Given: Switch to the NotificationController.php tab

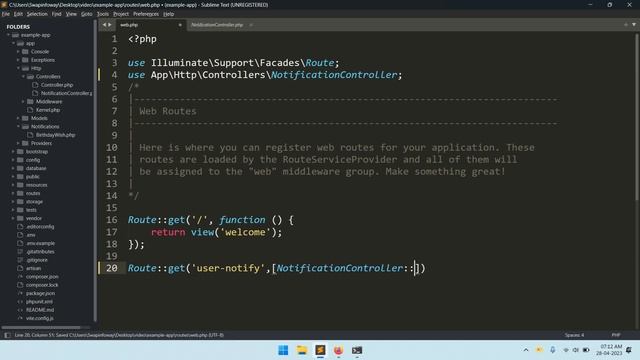Looking at the screenshot, I should tap(217, 25).
